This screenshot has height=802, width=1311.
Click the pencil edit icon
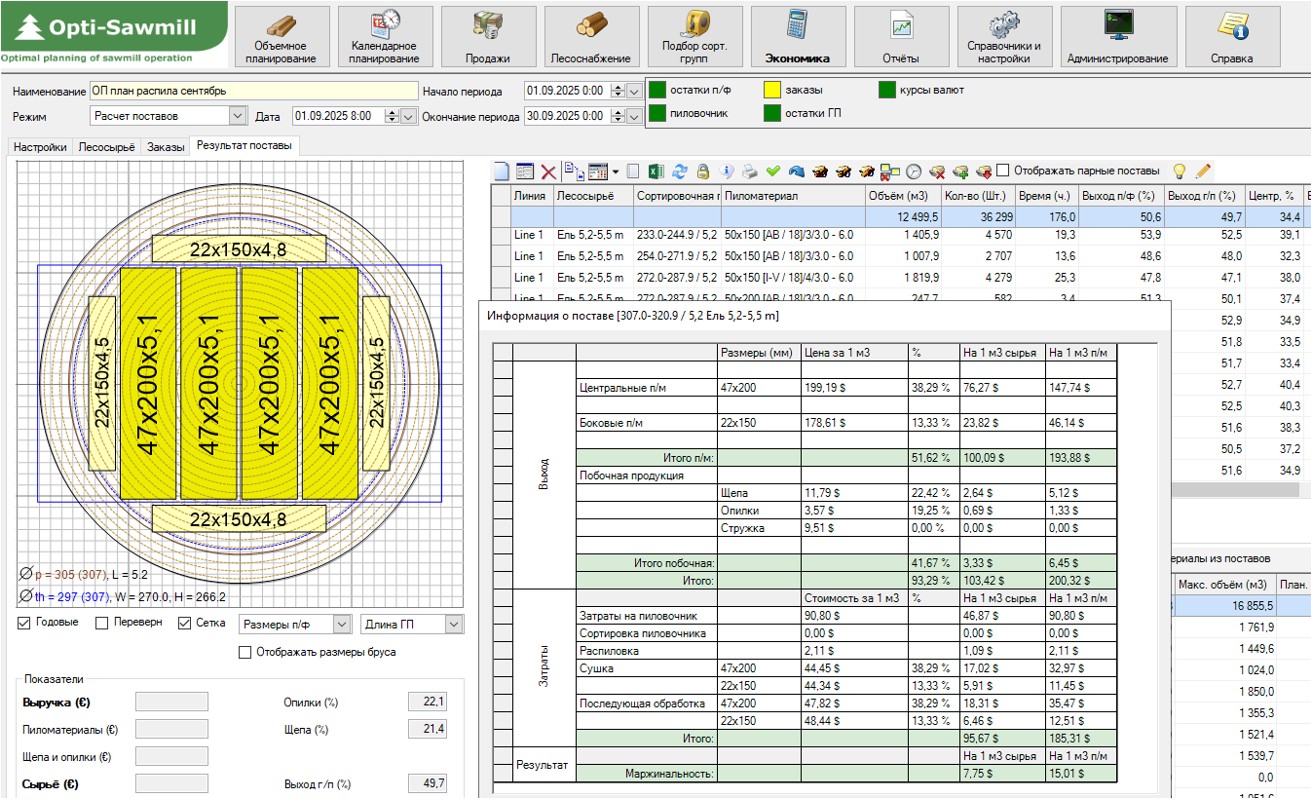coord(1203,171)
